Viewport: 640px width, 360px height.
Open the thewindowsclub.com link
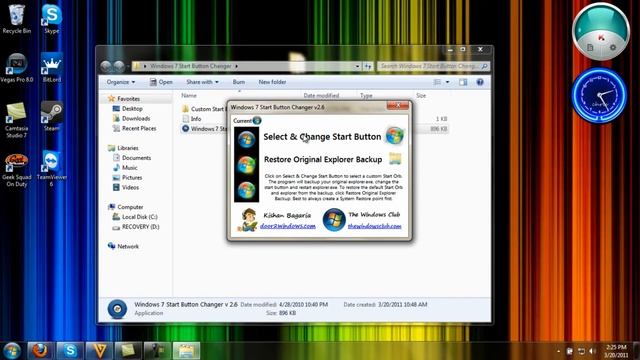374,226
